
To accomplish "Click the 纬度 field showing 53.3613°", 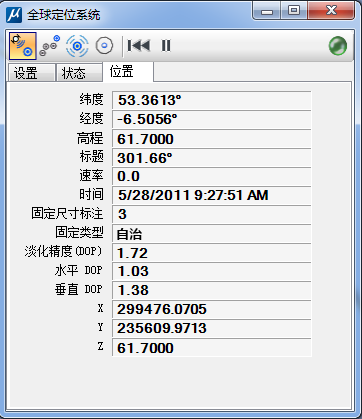I will (212, 100).
